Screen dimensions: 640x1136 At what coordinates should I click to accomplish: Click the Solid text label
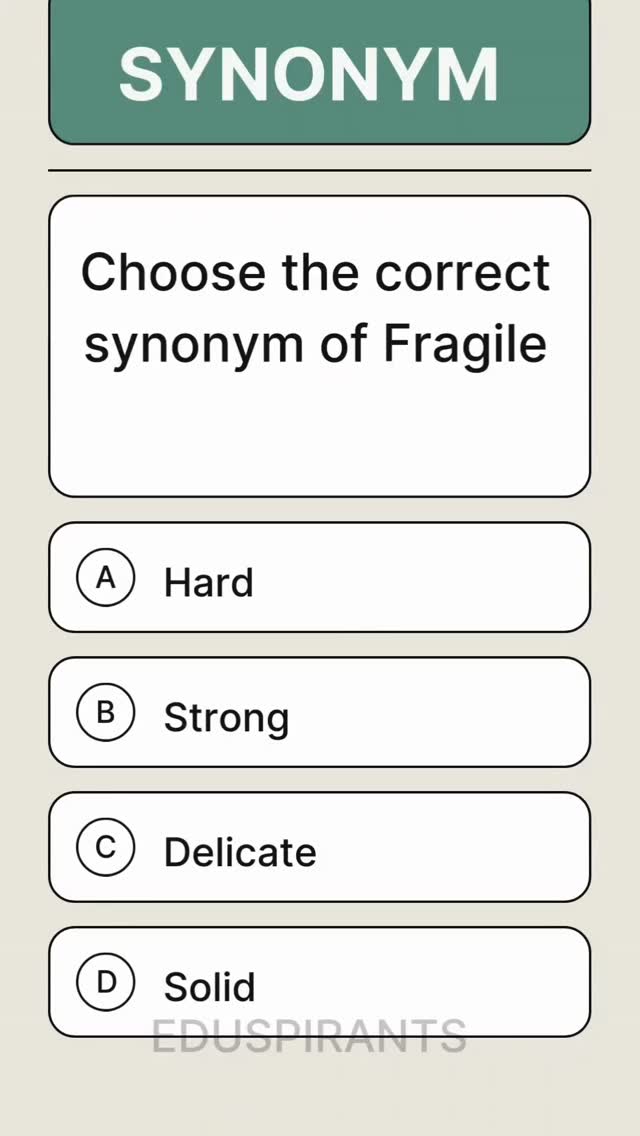tap(209, 986)
